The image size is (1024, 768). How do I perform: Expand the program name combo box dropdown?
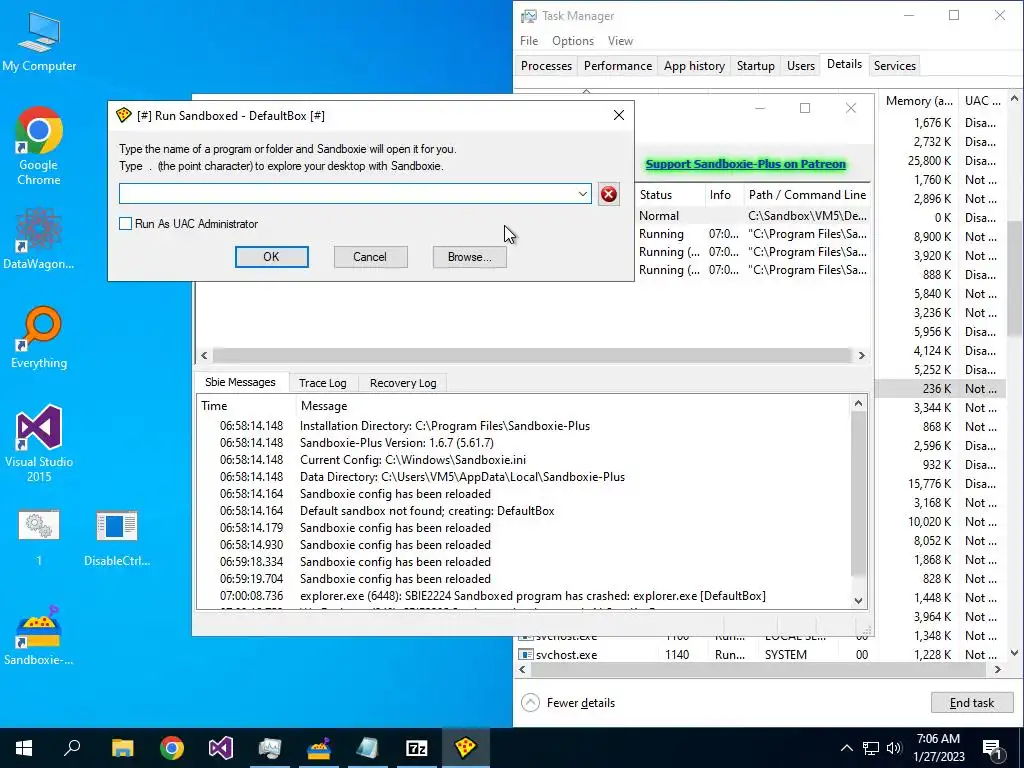(x=583, y=194)
